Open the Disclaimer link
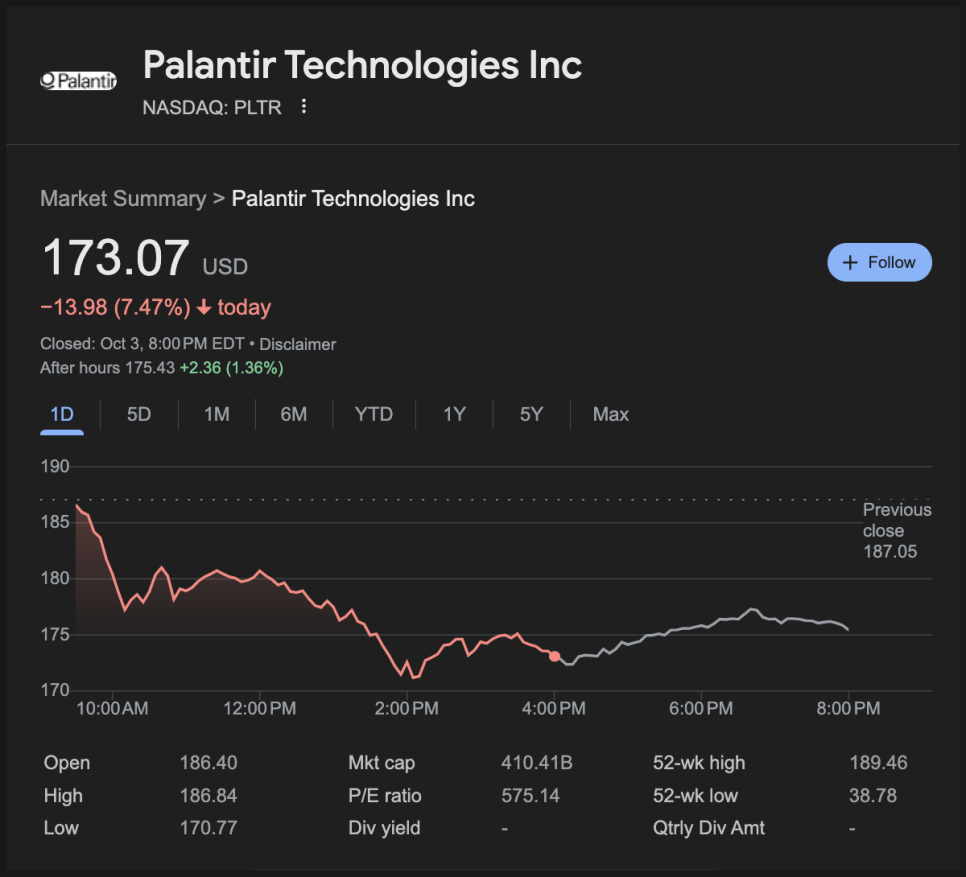The image size is (966, 877). tap(298, 344)
